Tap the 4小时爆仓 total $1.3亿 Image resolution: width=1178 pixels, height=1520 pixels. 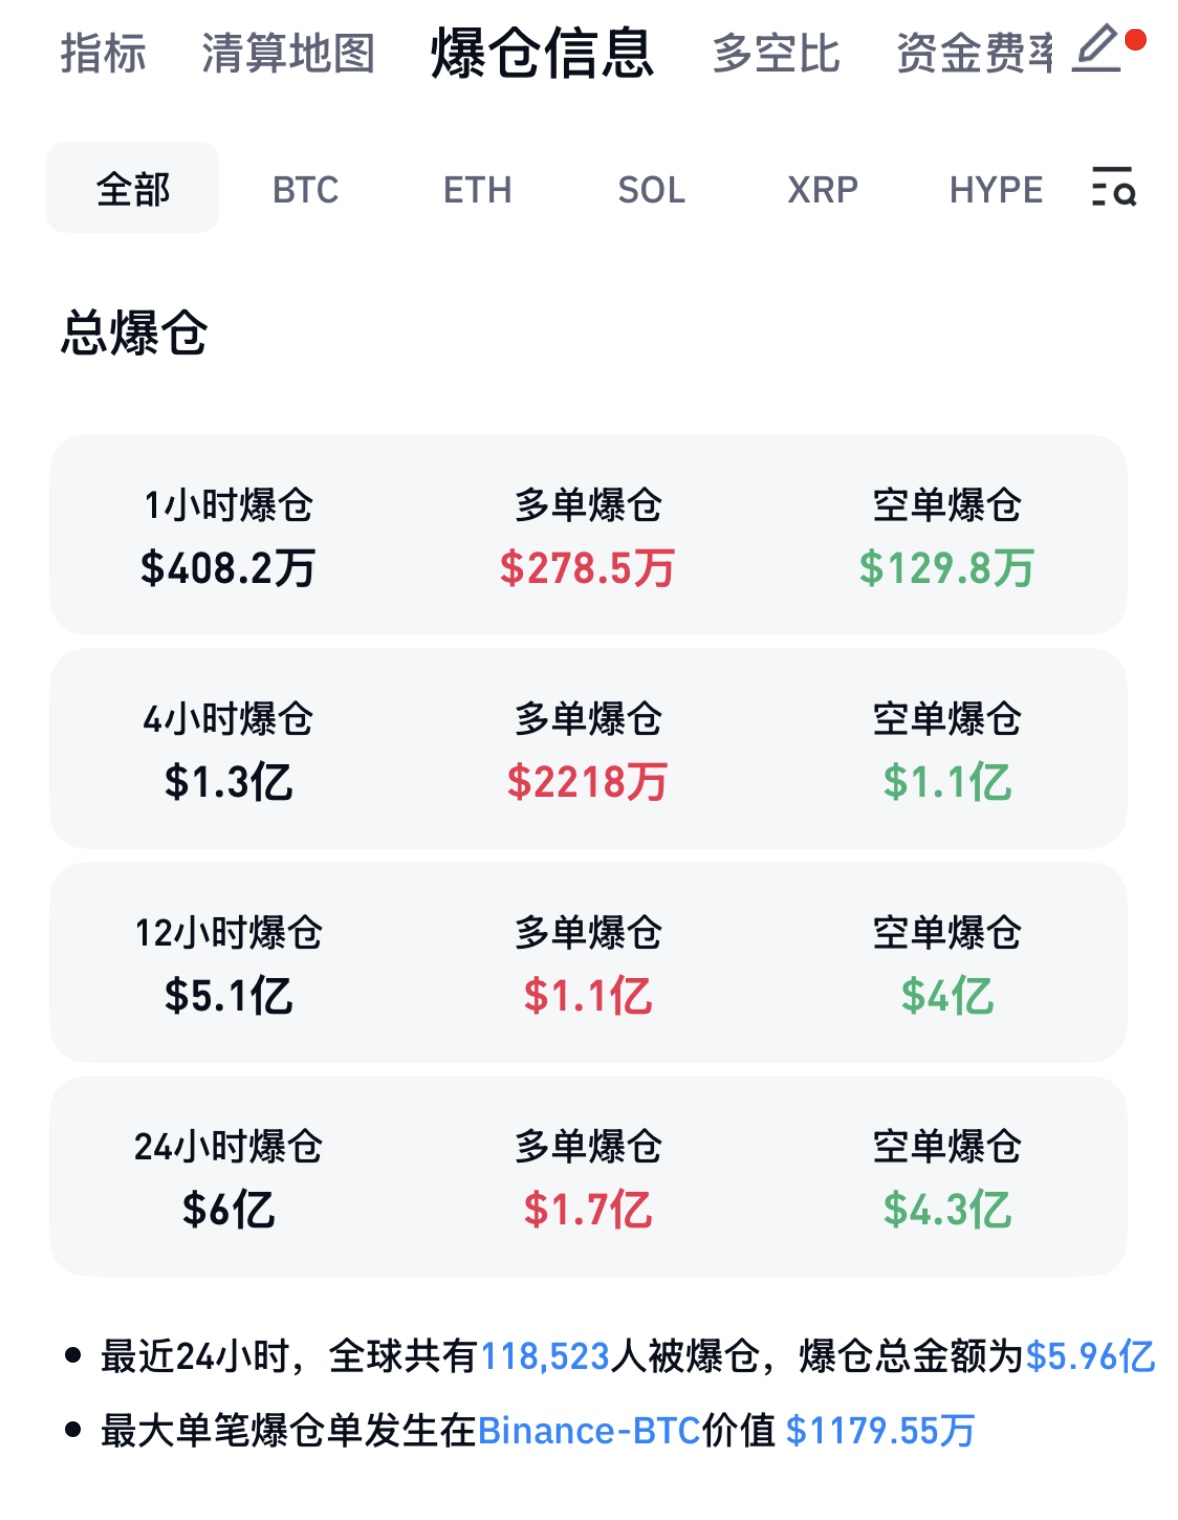[x=228, y=781]
